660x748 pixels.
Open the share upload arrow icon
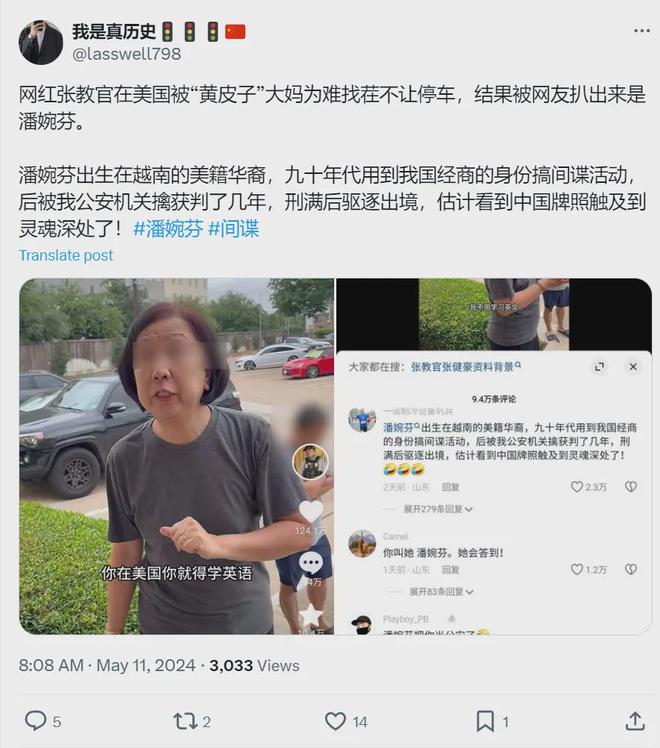coord(635,721)
